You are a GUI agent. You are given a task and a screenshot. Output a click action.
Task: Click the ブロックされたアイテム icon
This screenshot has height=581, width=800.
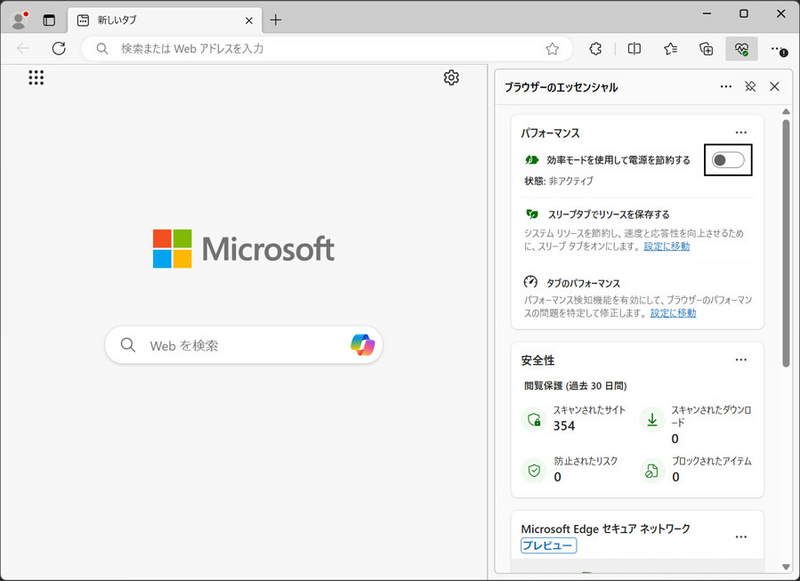[652, 470]
